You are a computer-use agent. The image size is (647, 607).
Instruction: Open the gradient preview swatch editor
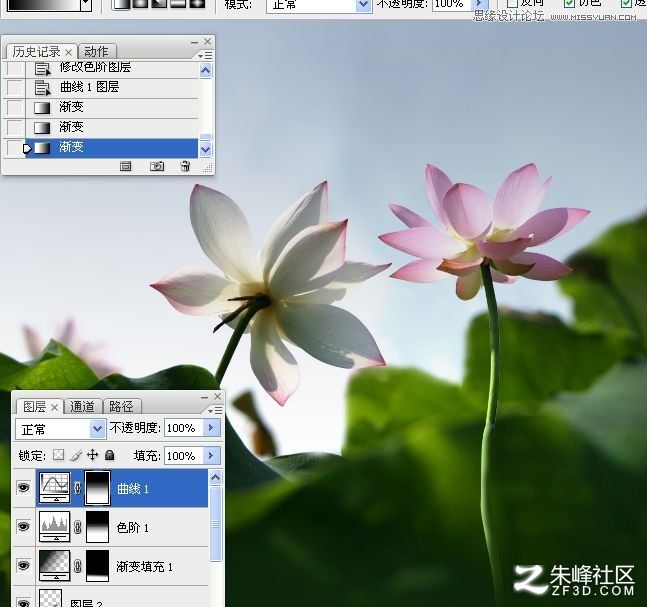click(44, 5)
